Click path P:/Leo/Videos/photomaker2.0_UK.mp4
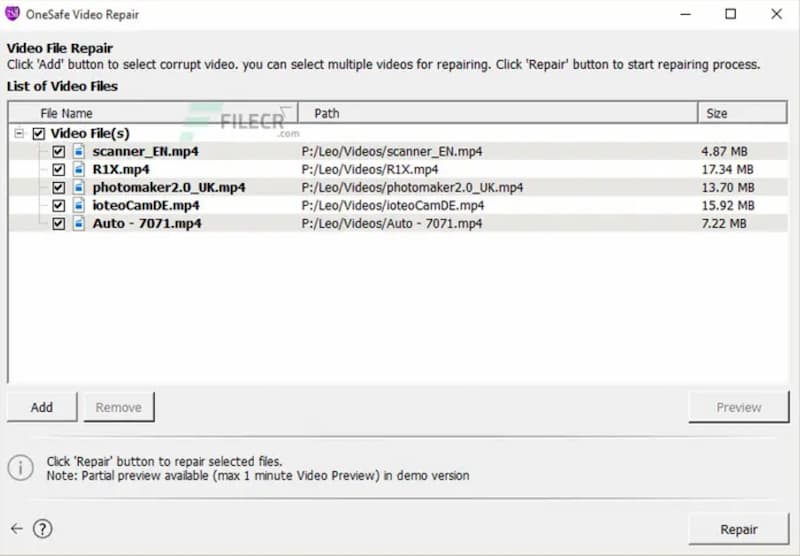Viewport: 800px width, 556px height. tap(412, 187)
